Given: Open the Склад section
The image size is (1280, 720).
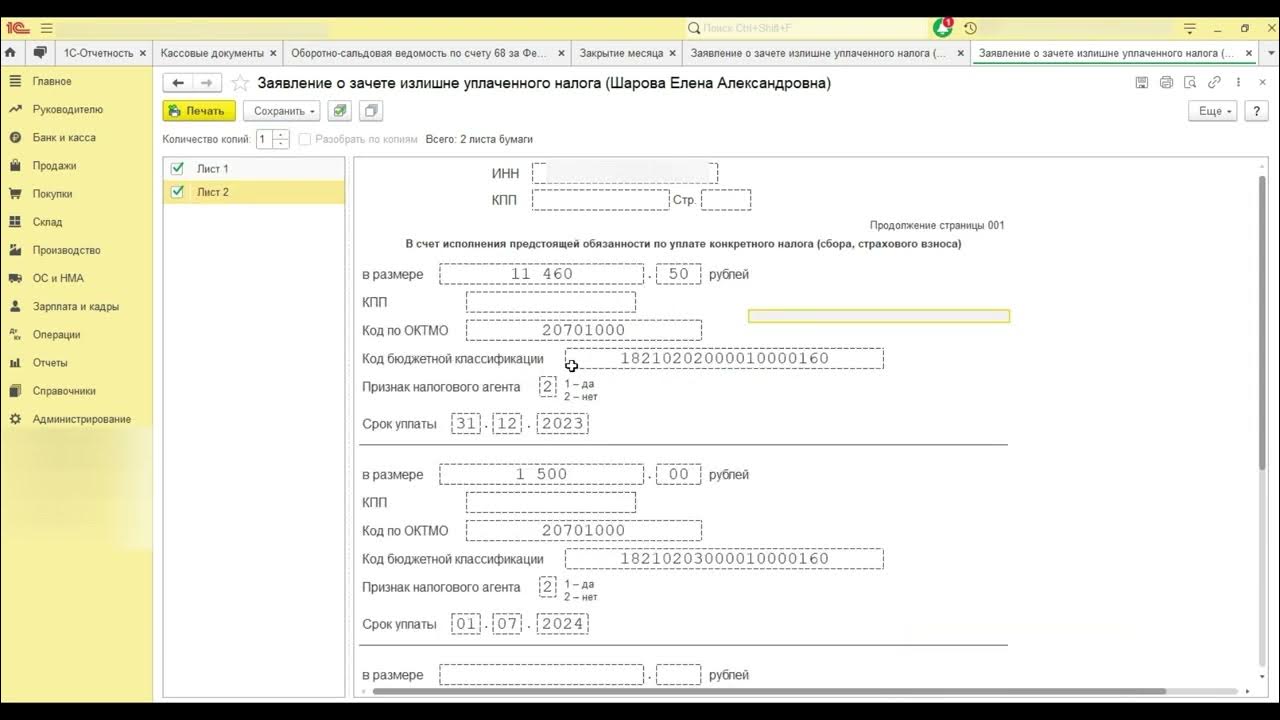Looking at the screenshot, I should click(47, 222).
